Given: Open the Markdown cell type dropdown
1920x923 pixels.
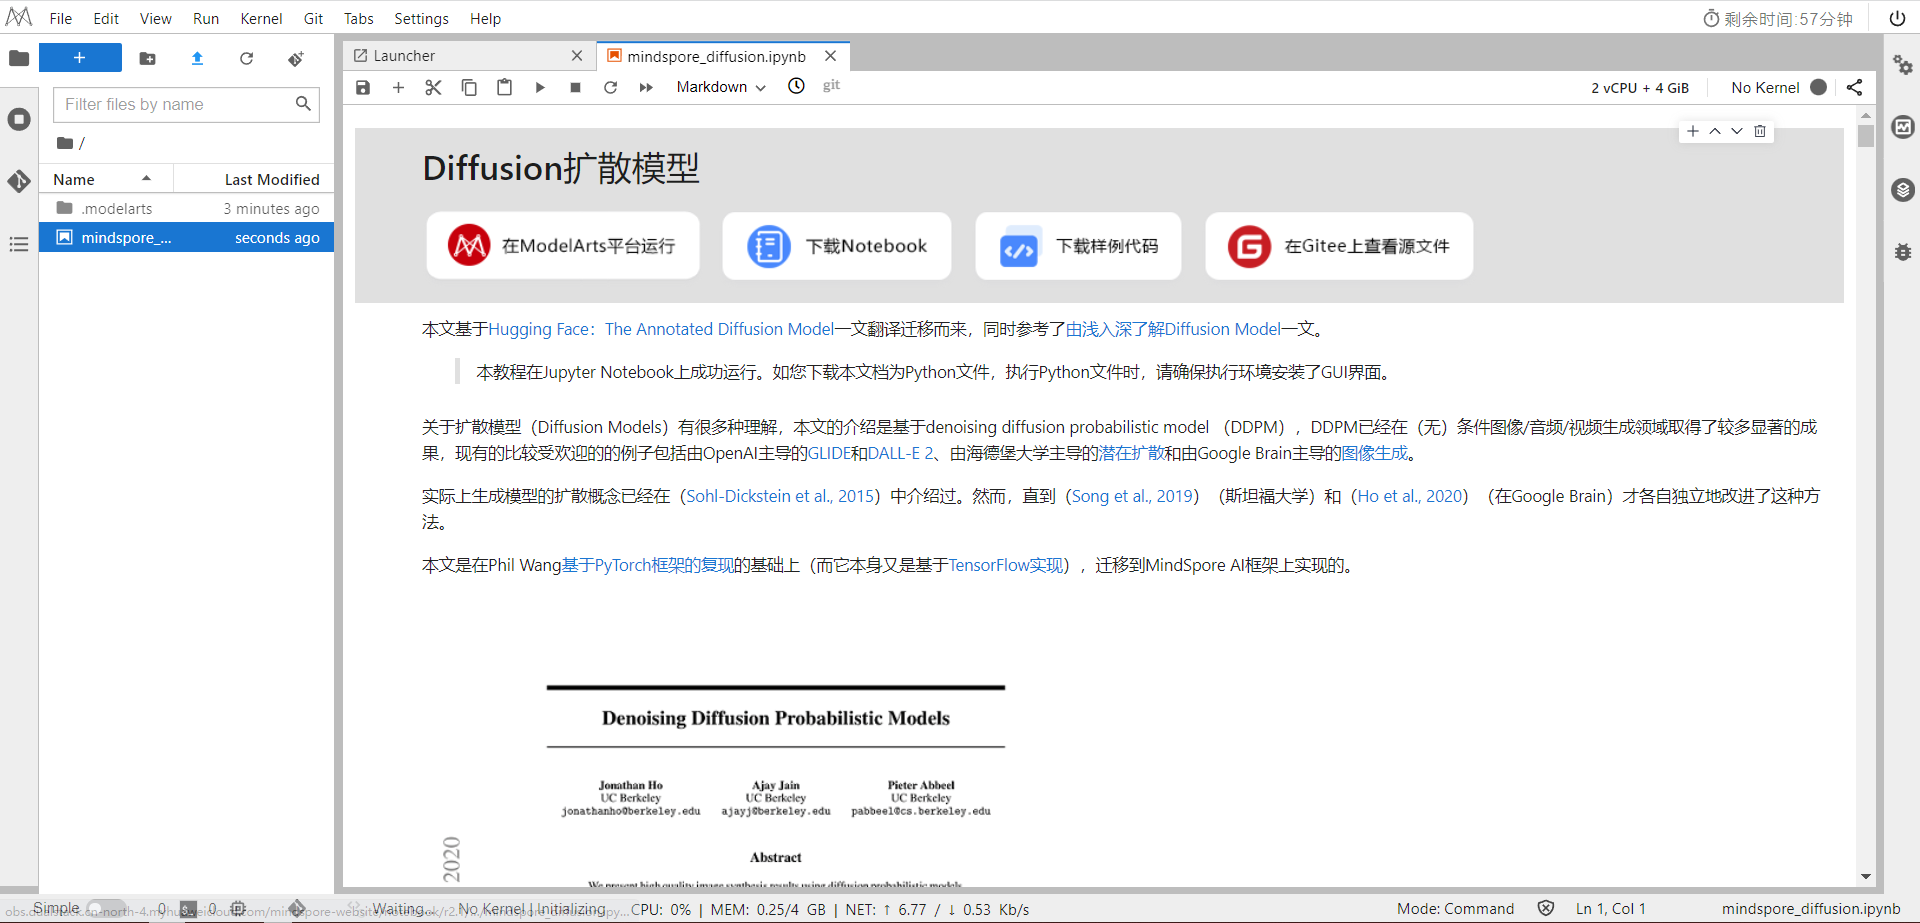Looking at the screenshot, I should click(721, 87).
